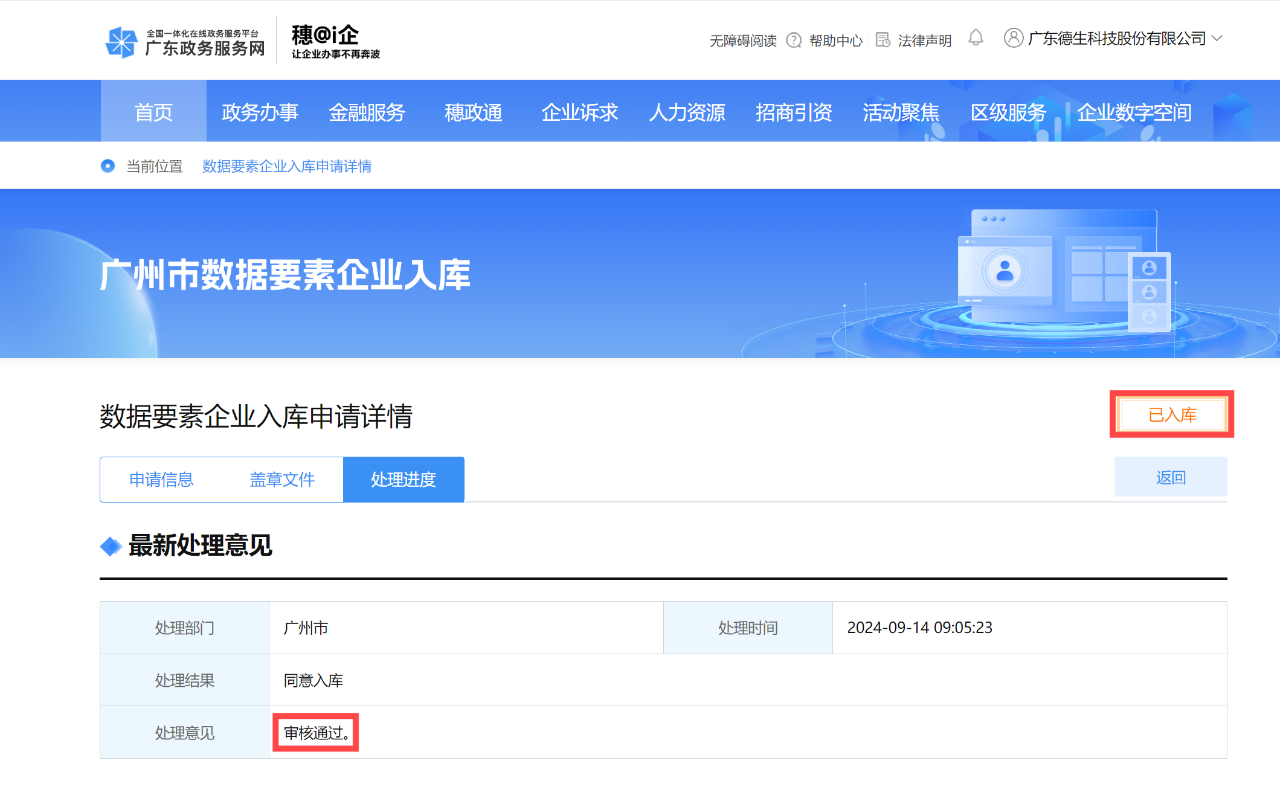Open the 首页 navigation menu item
The height and width of the screenshot is (785, 1280).
pyautogui.click(x=154, y=112)
